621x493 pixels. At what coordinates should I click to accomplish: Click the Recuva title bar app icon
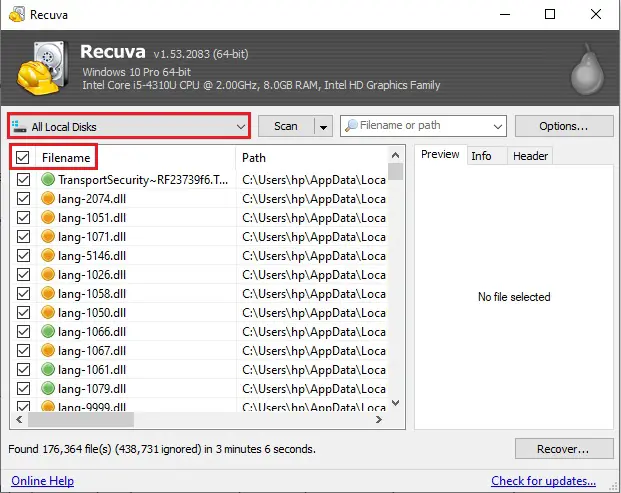click(17, 15)
